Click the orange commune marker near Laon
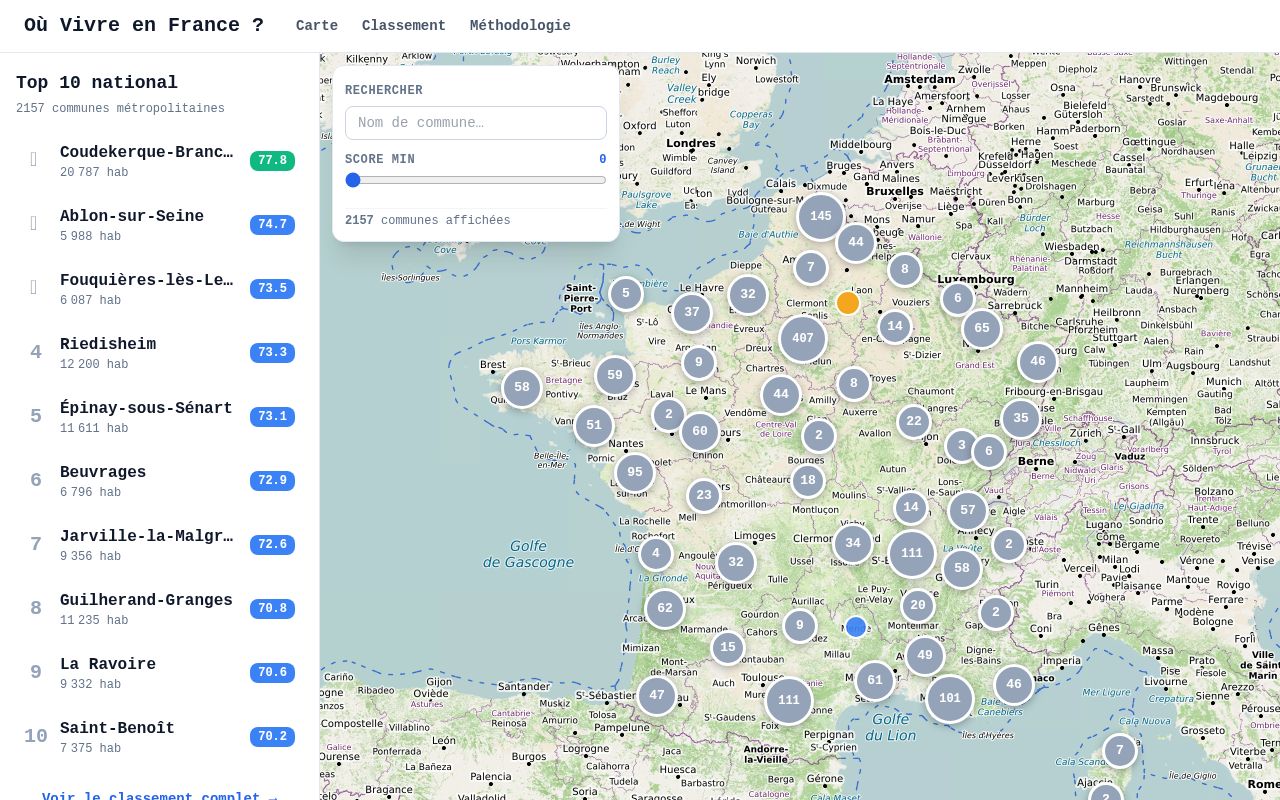This screenshot has height=800, width=1280. coord(848,303)
